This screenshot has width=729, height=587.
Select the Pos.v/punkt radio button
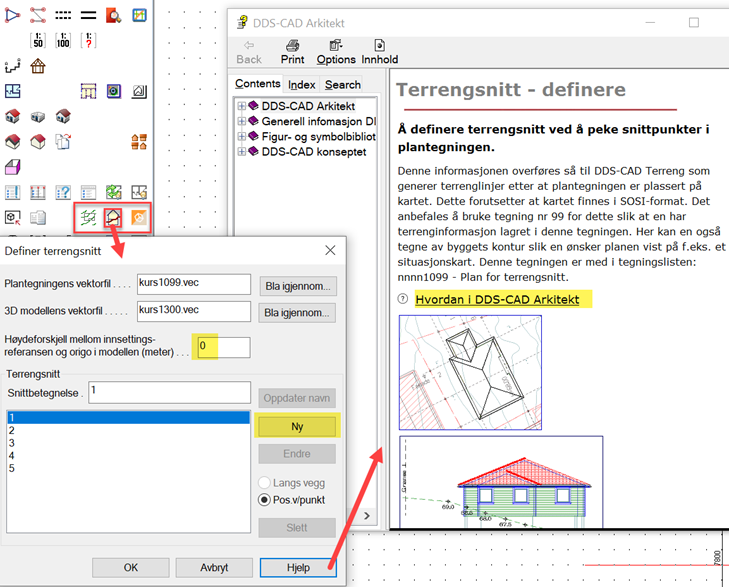[266, 499]
